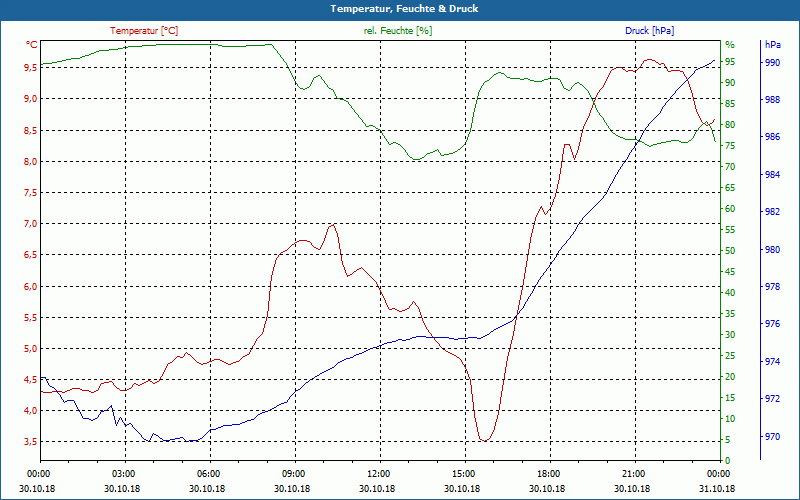Viewport: 800px width, 500px height.
Task: Click the 10 humidity axis value
Action: tap(730, 418)
